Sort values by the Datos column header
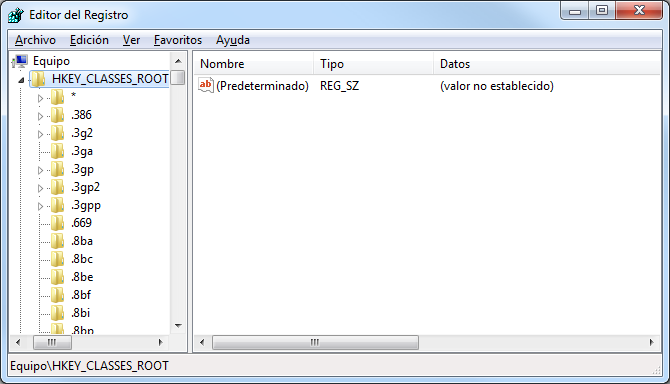This screenshot has height=384, width=670. (x=547, y=64)
